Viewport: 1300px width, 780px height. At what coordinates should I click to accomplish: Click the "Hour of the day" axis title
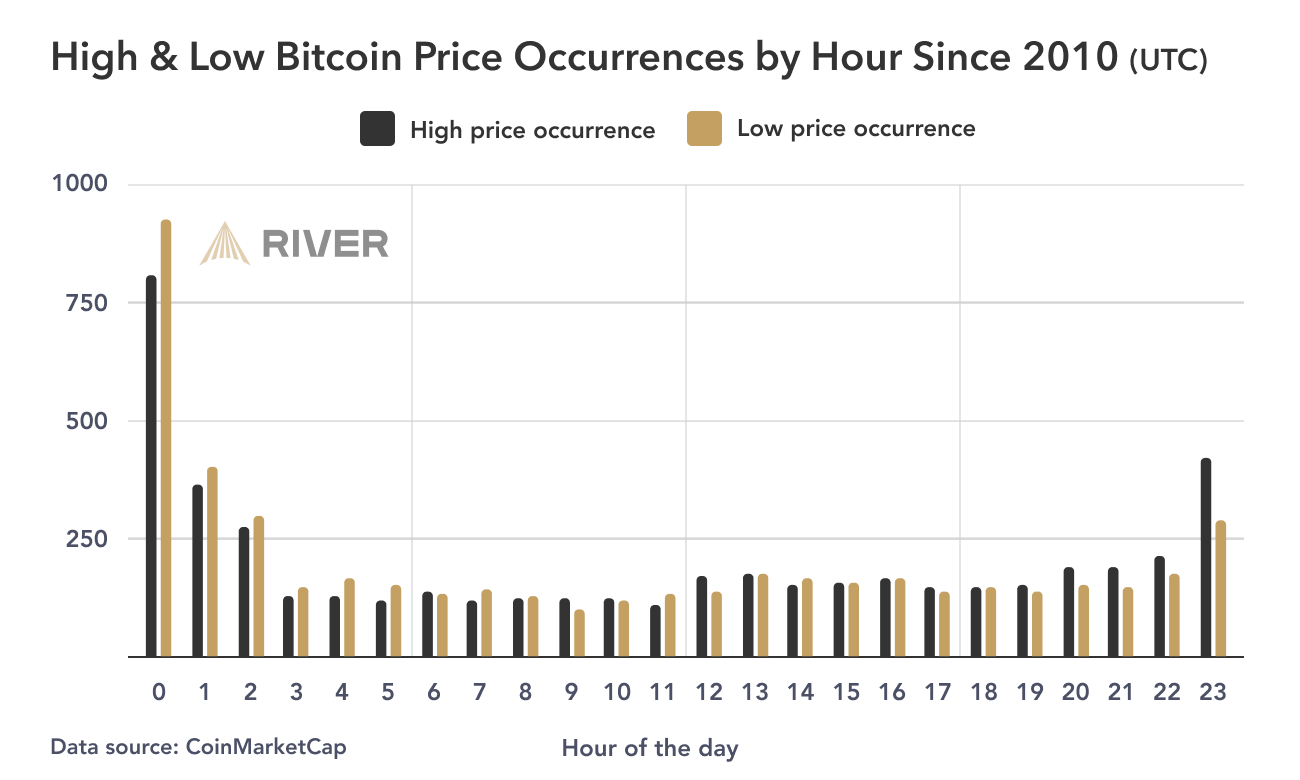pyautogui.click(x=650, y=748)
